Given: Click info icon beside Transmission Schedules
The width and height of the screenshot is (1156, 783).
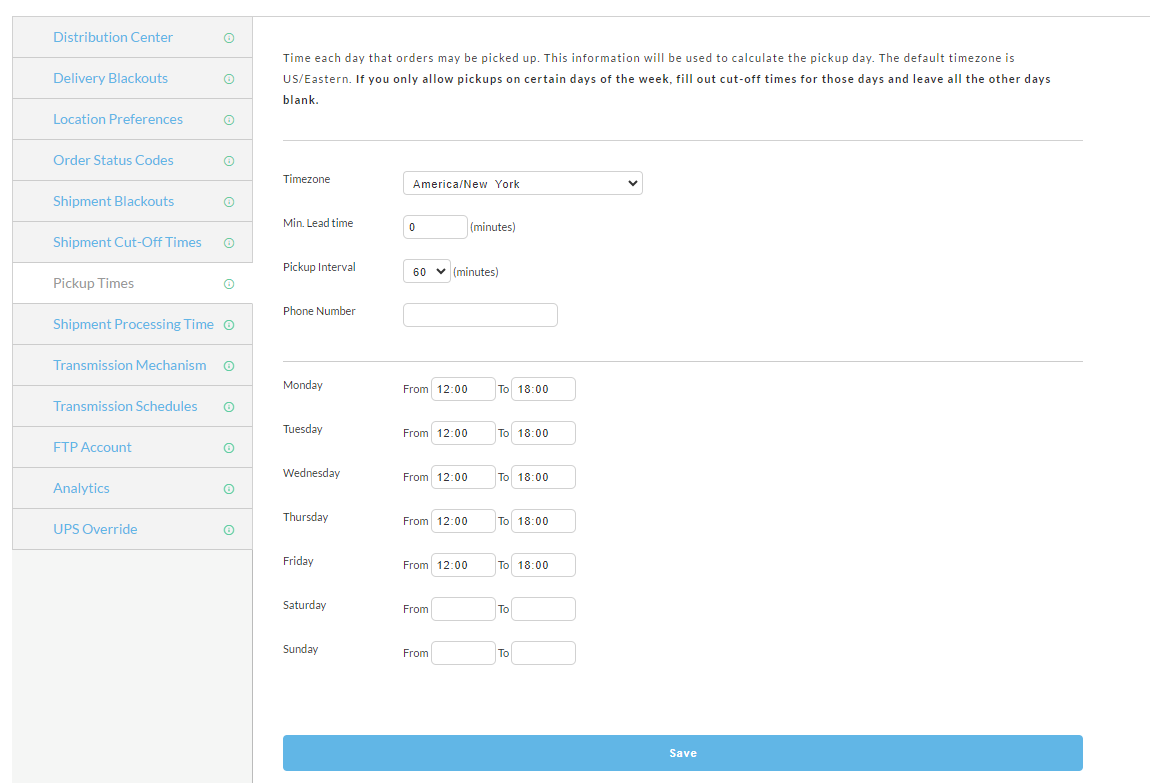Looking at the screenshot, I should [x=229, y=407].
